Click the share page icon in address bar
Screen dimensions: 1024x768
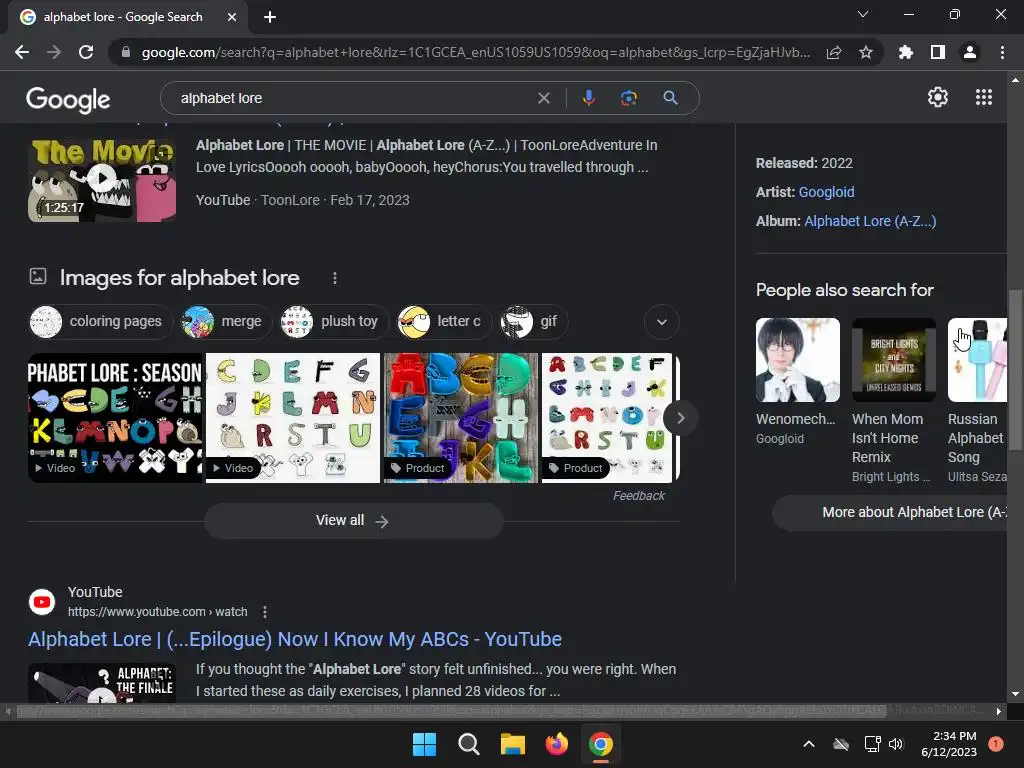[834, 52]
